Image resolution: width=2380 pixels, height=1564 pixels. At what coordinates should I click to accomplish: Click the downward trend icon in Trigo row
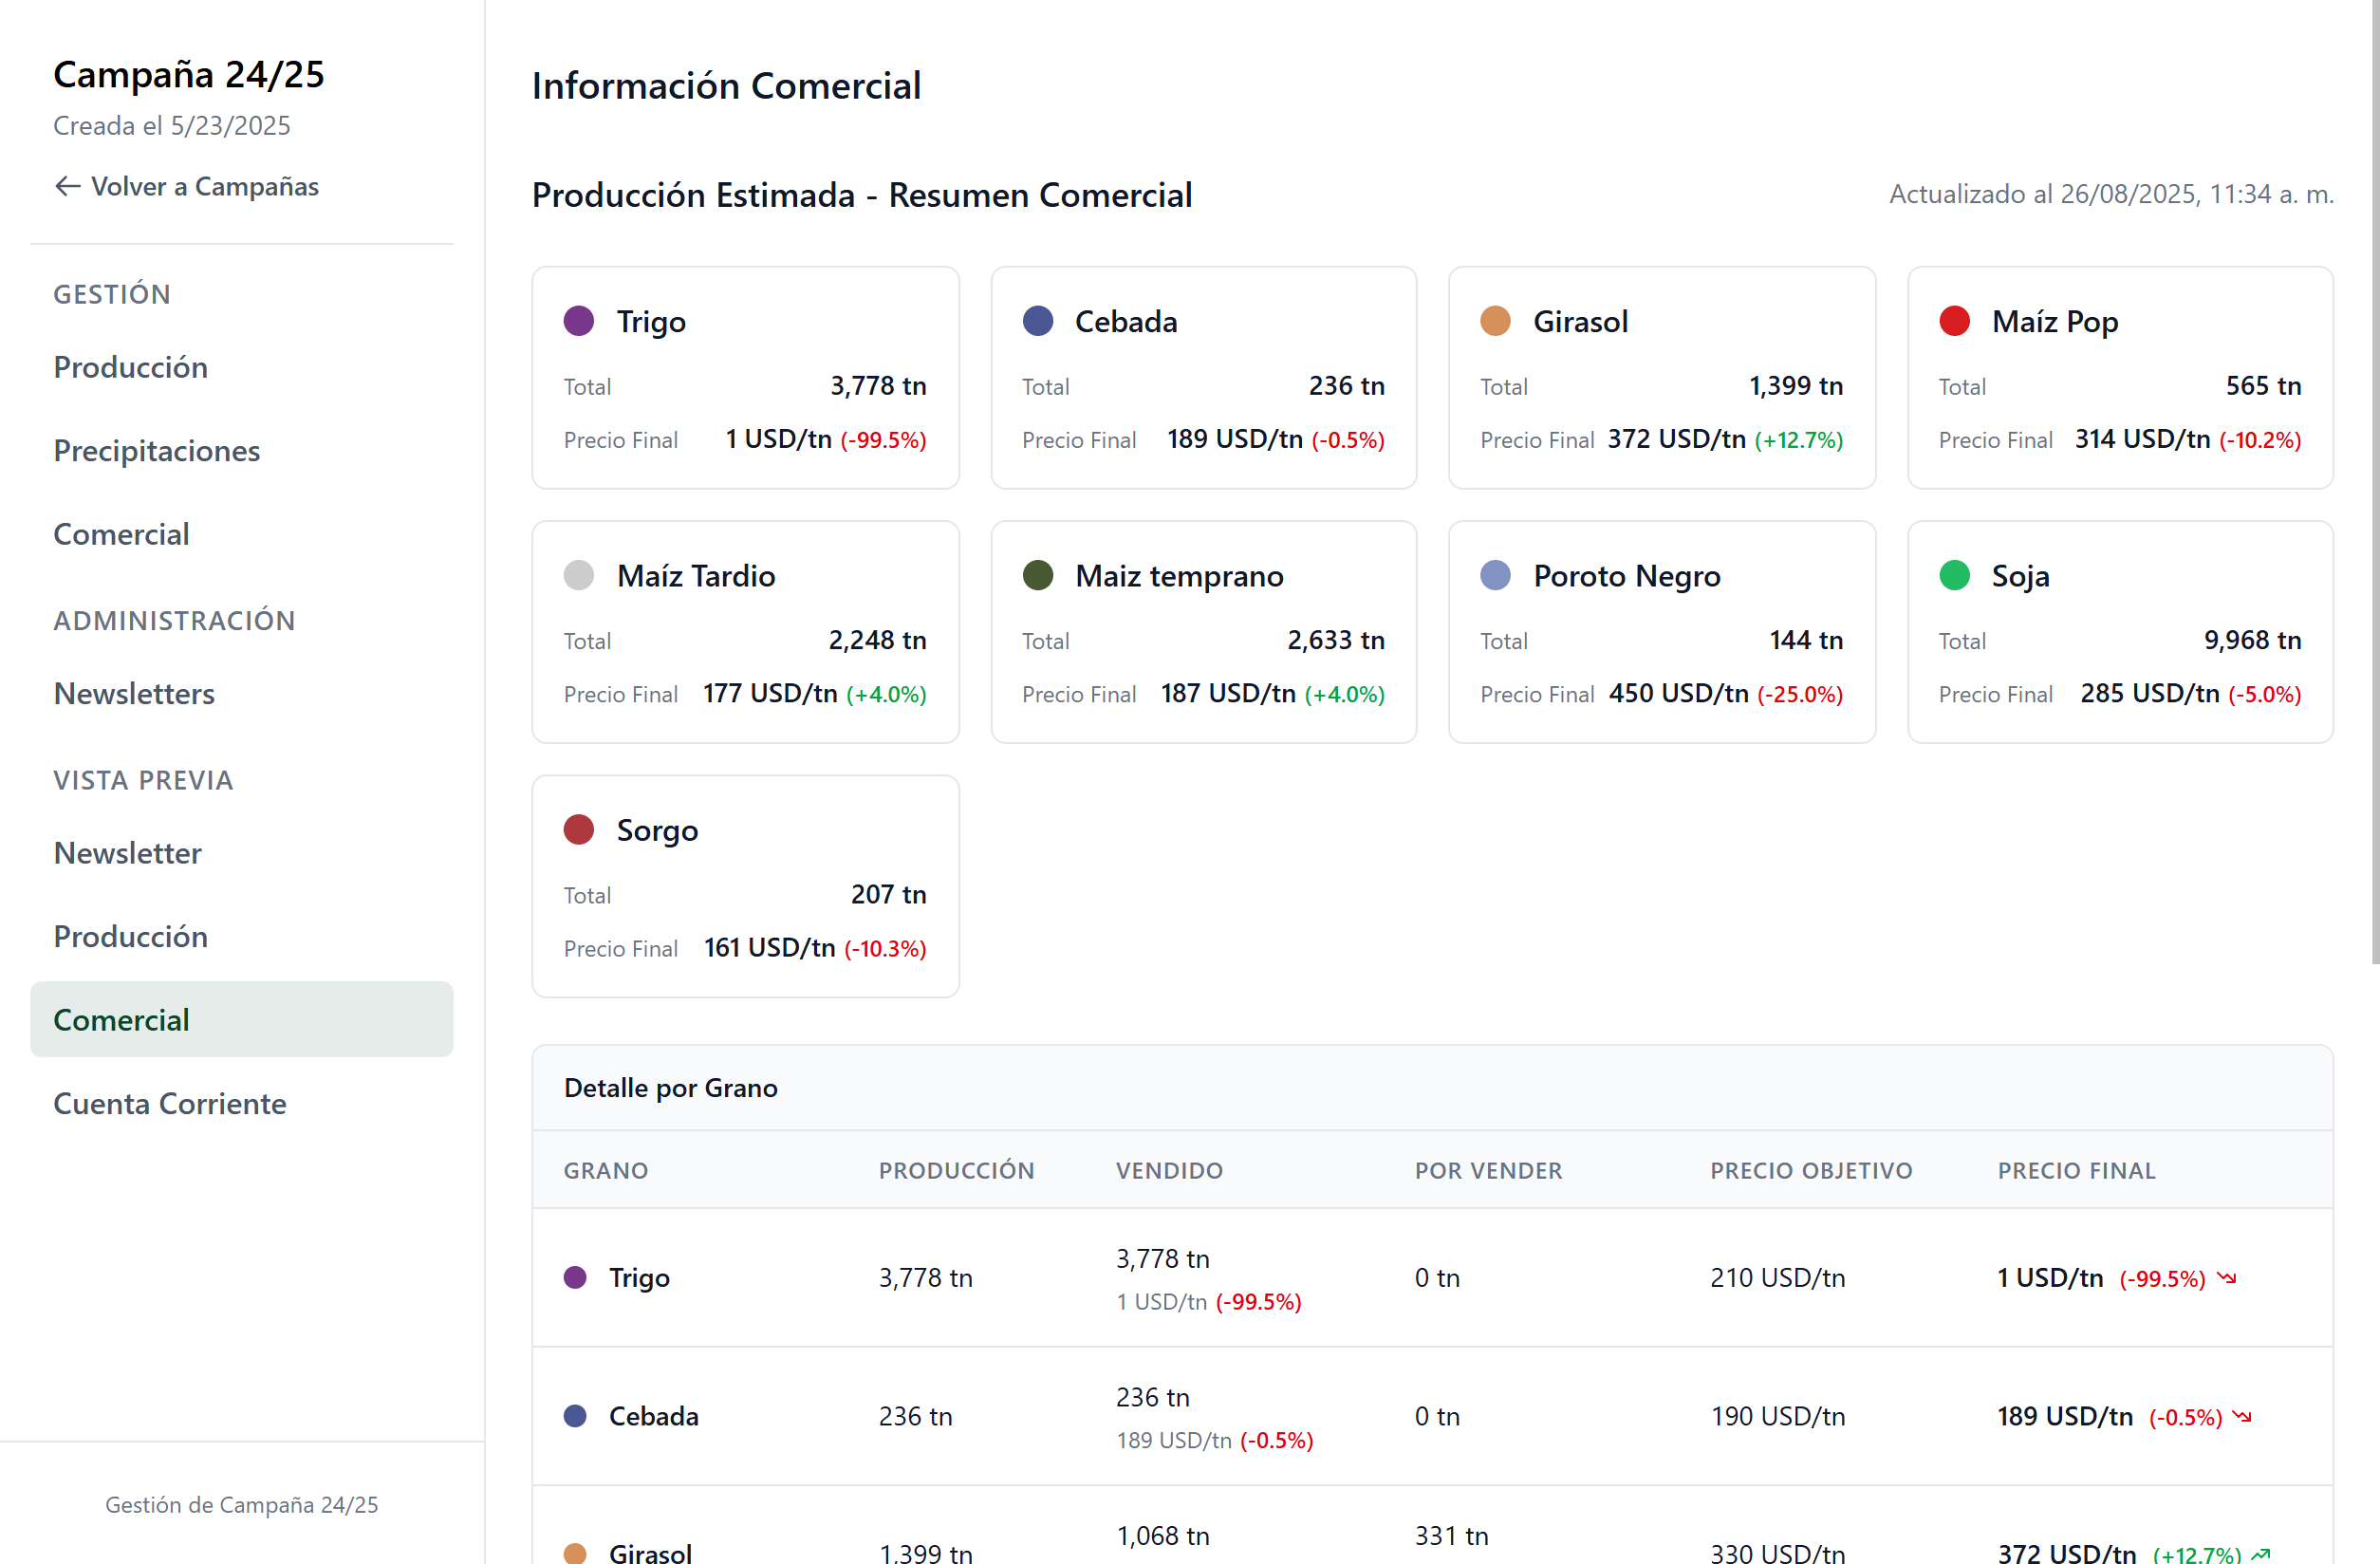tap(2226, 1278)
